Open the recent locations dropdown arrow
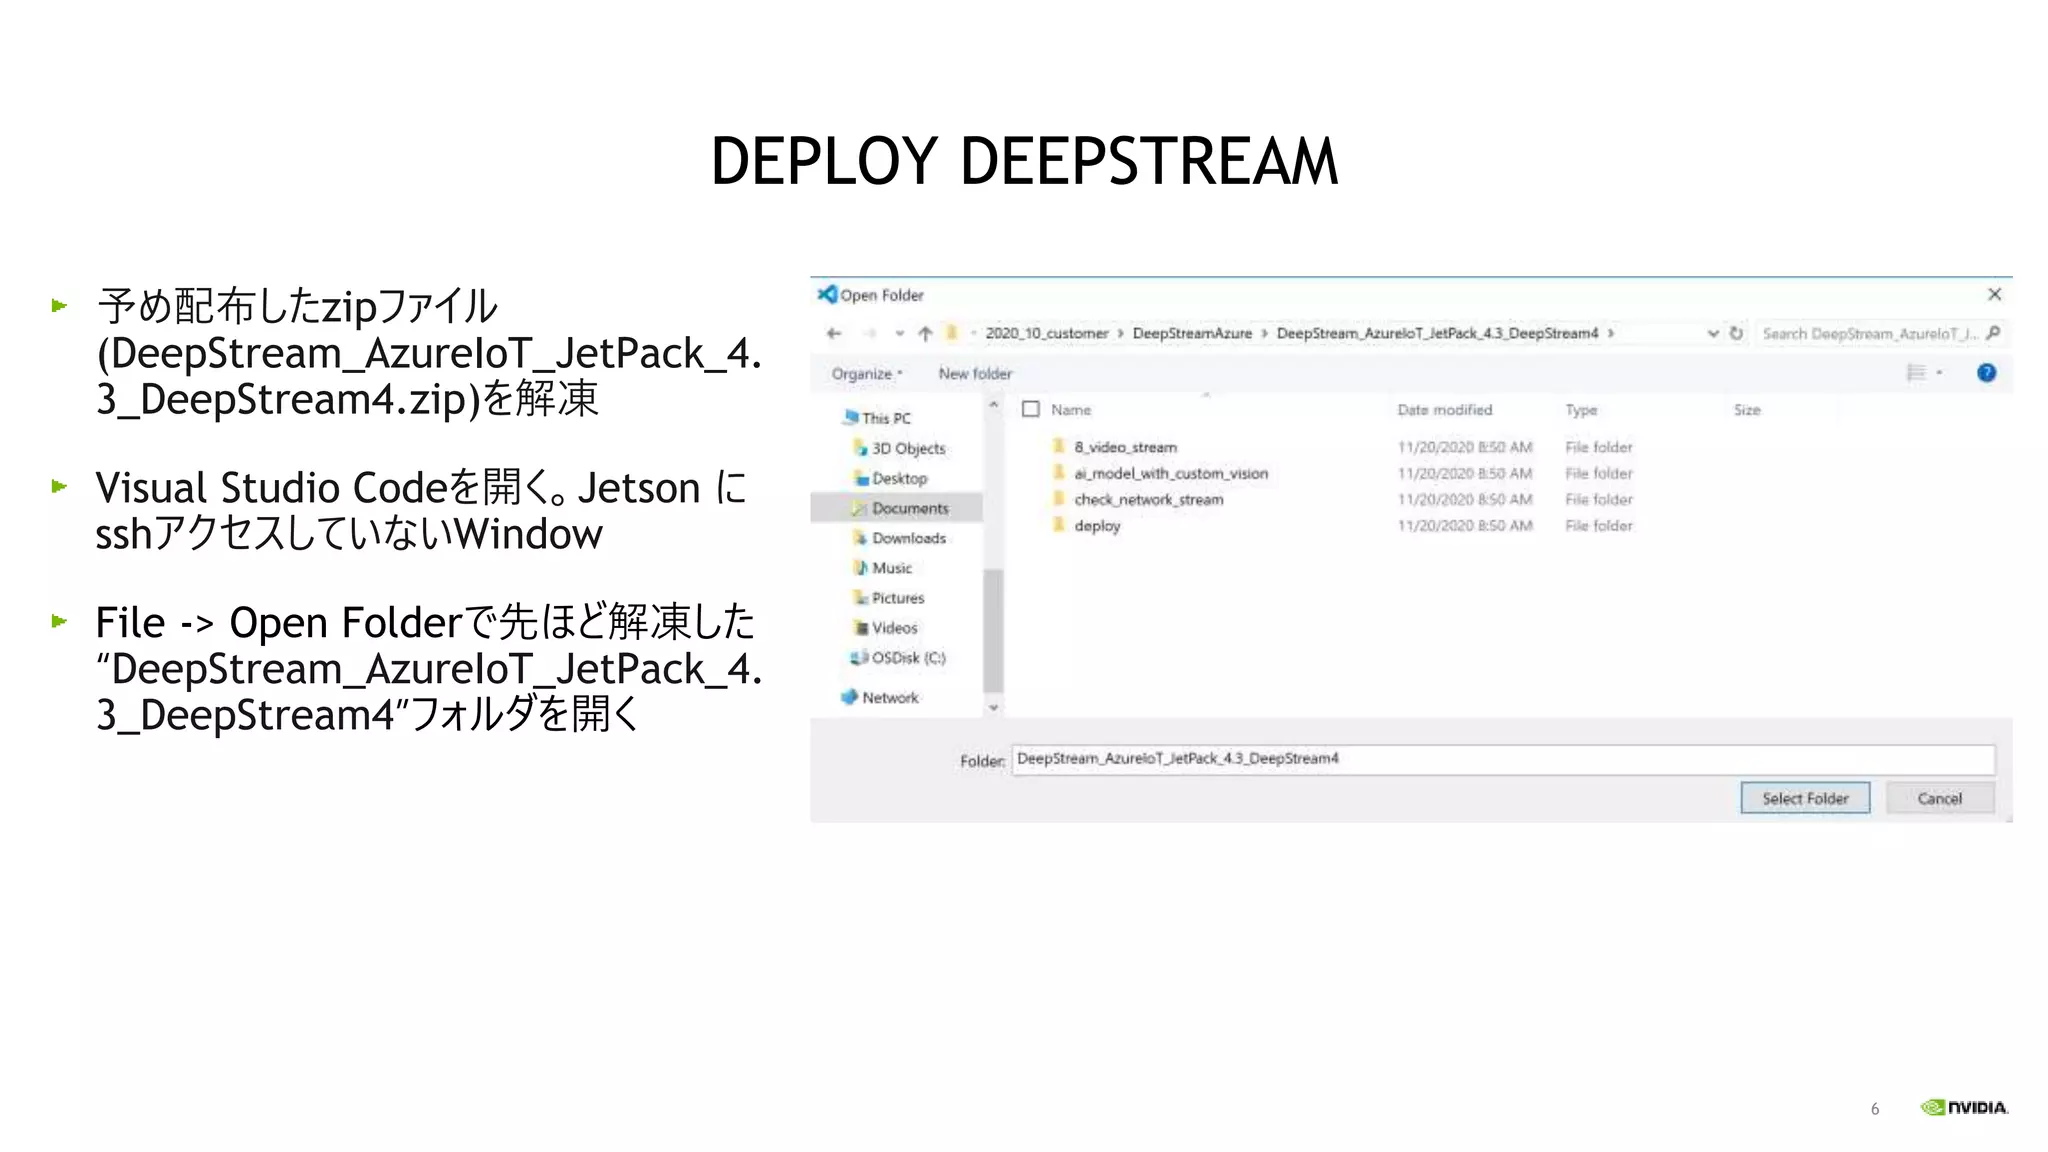Viewport: 2048px width, 1152px height. 899,334
